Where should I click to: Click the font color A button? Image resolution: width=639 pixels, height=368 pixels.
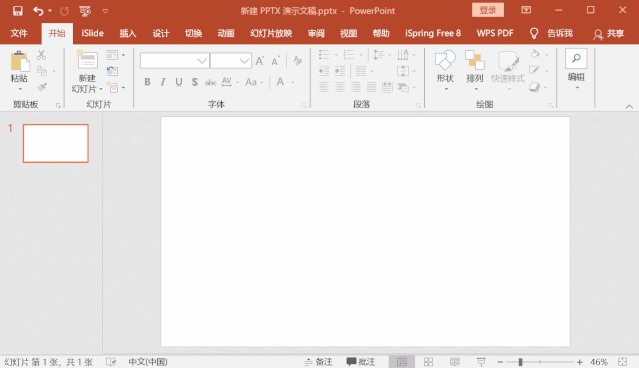point(280,82)
